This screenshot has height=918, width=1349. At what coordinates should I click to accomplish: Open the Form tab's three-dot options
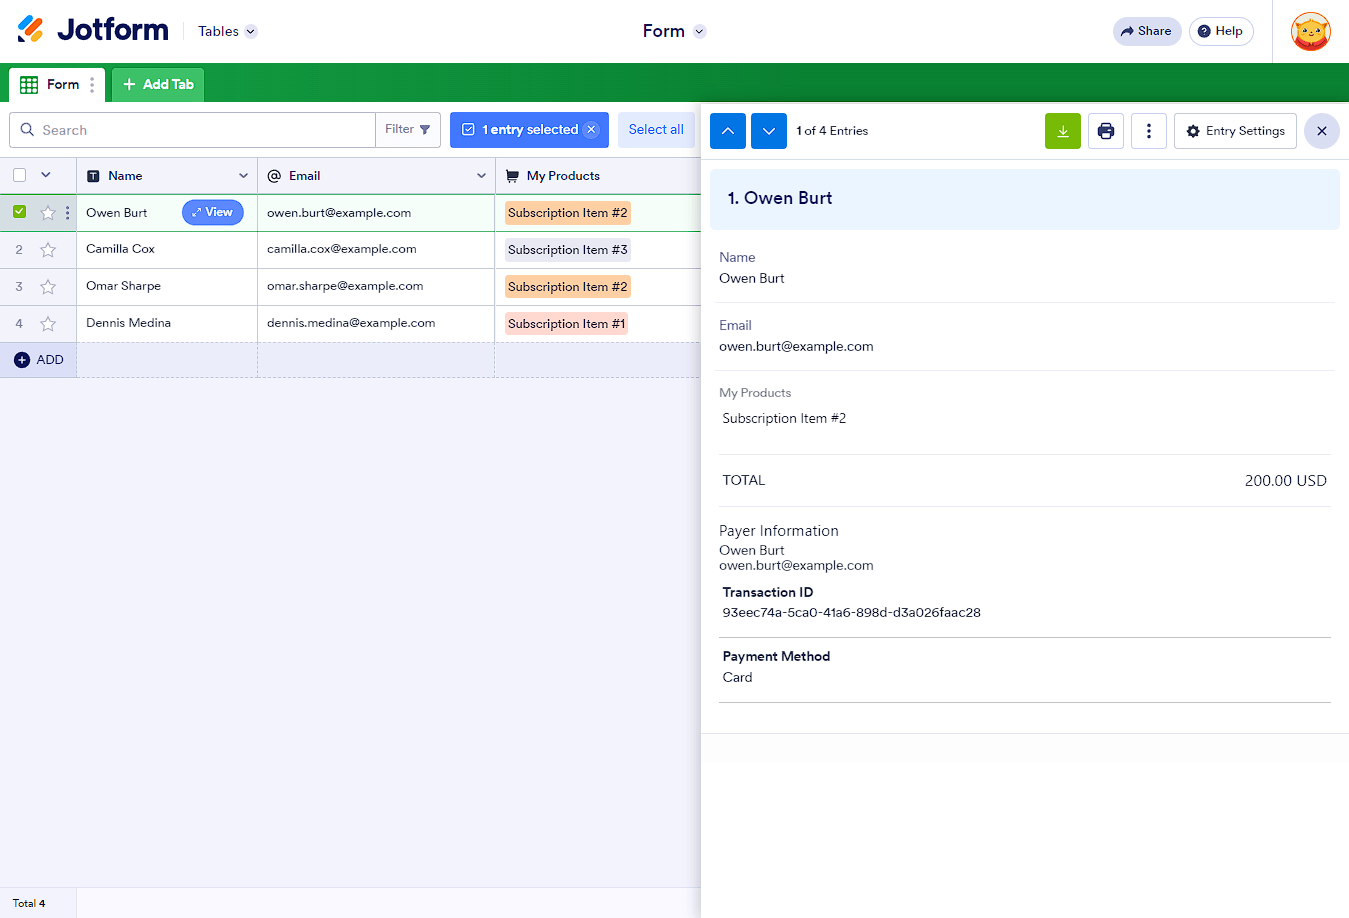coord(92,85)
